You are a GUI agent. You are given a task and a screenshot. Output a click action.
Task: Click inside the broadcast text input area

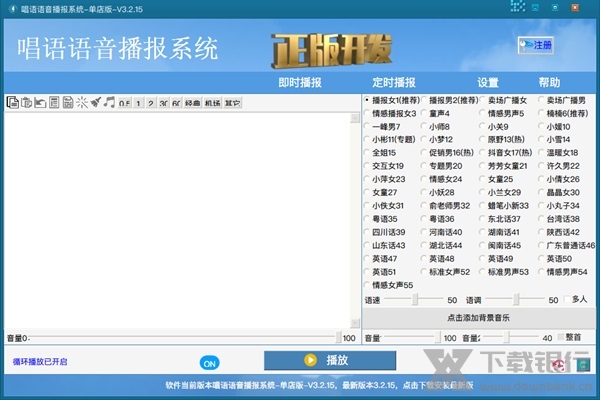[x=177, y=220]
